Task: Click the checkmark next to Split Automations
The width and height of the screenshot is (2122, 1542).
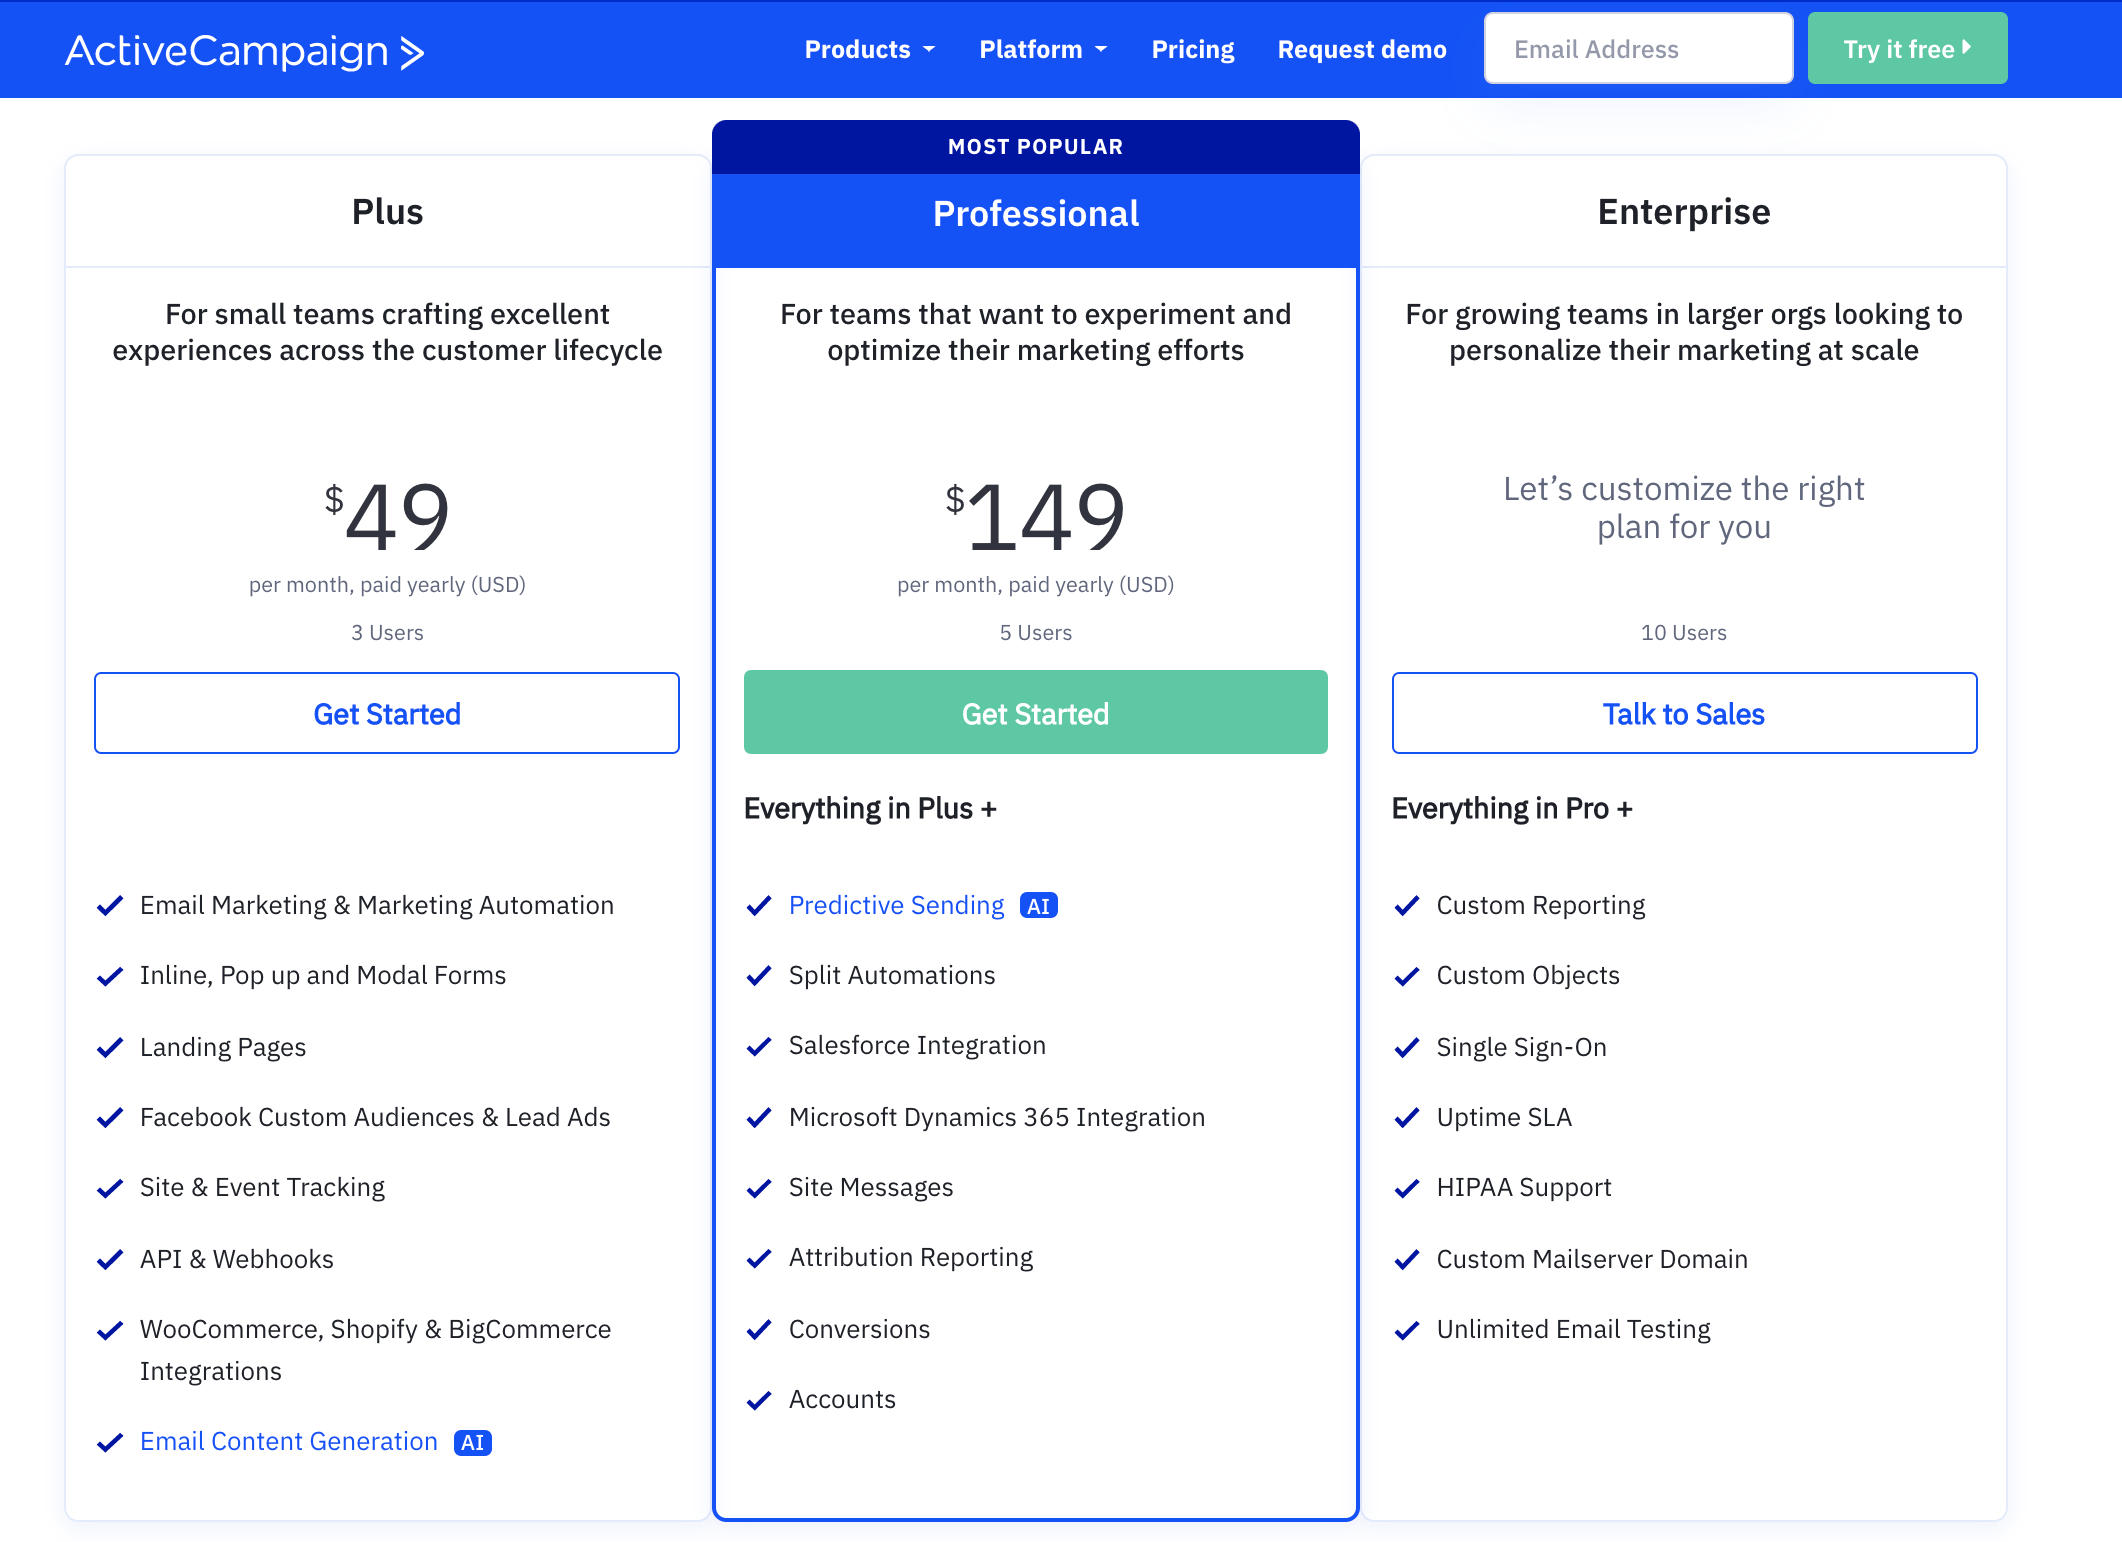Action: [x=760, y=975]
